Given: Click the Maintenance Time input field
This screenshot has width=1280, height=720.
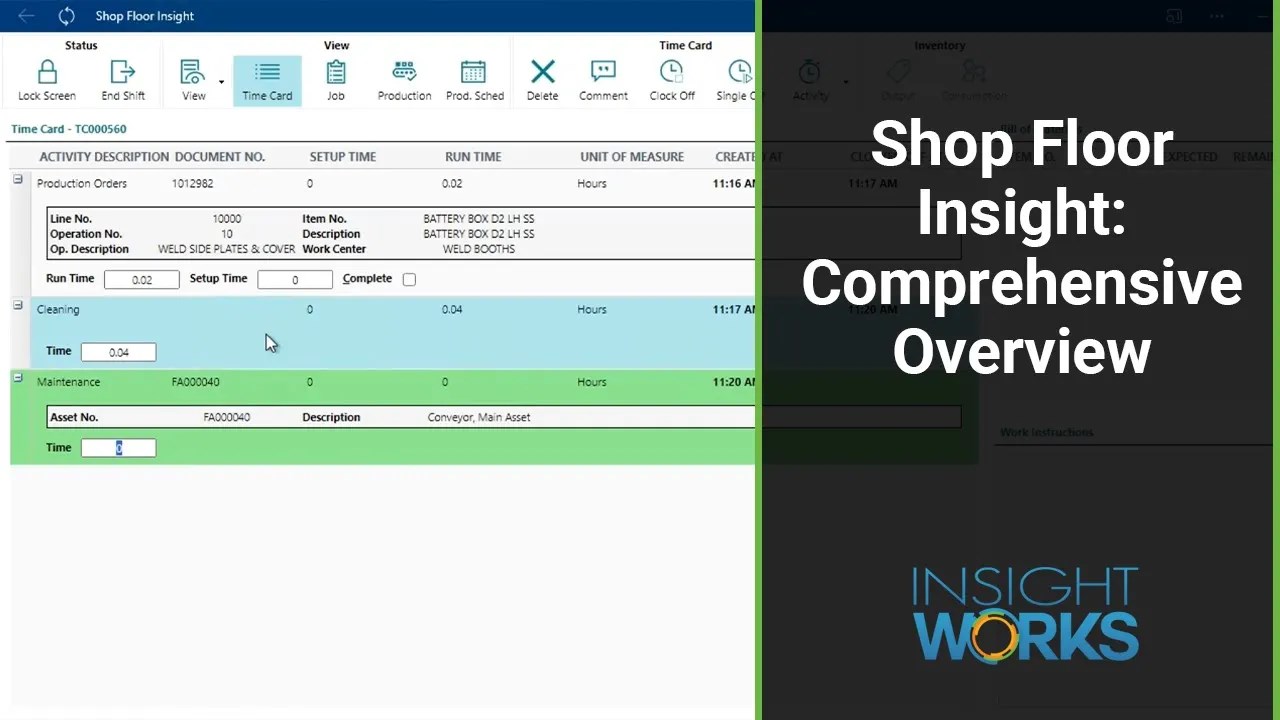Looking at the screenshot, I should pyautogui.click(x=118, y=448).
